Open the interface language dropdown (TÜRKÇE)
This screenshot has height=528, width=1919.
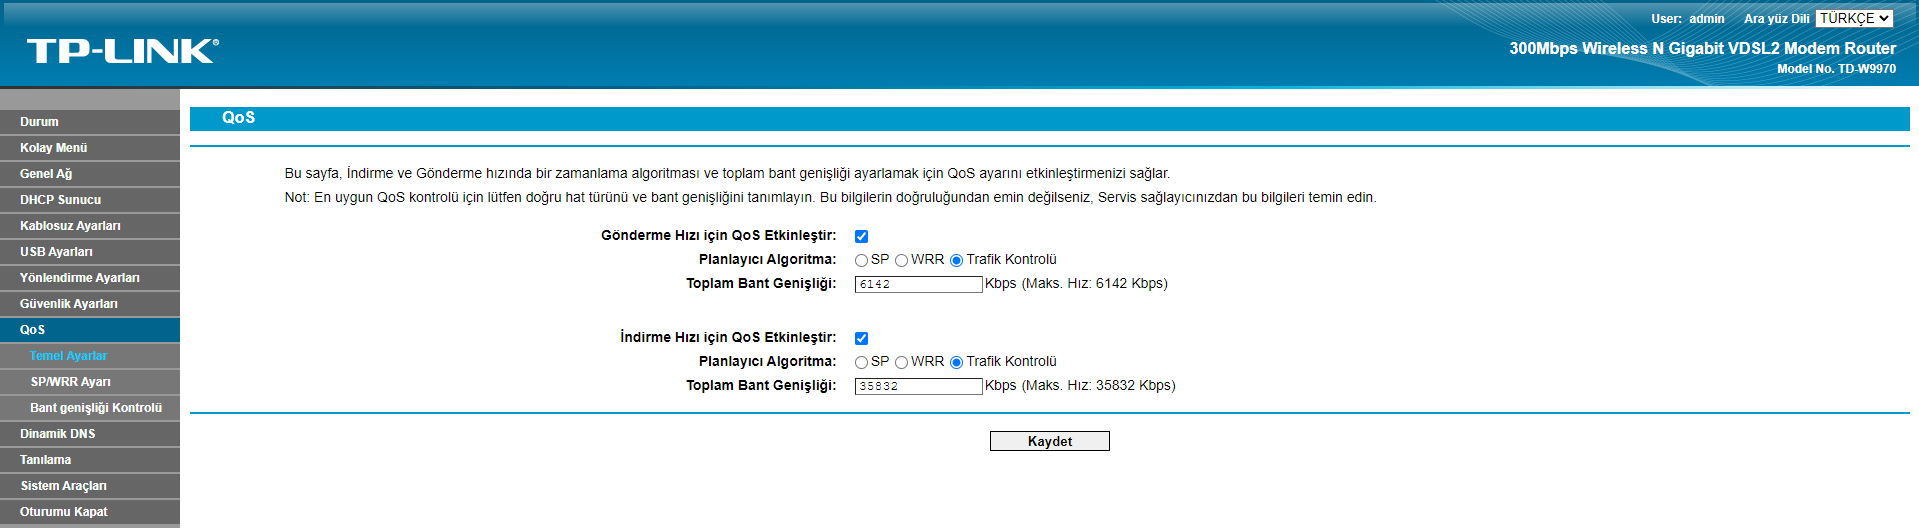(1855, 18)
